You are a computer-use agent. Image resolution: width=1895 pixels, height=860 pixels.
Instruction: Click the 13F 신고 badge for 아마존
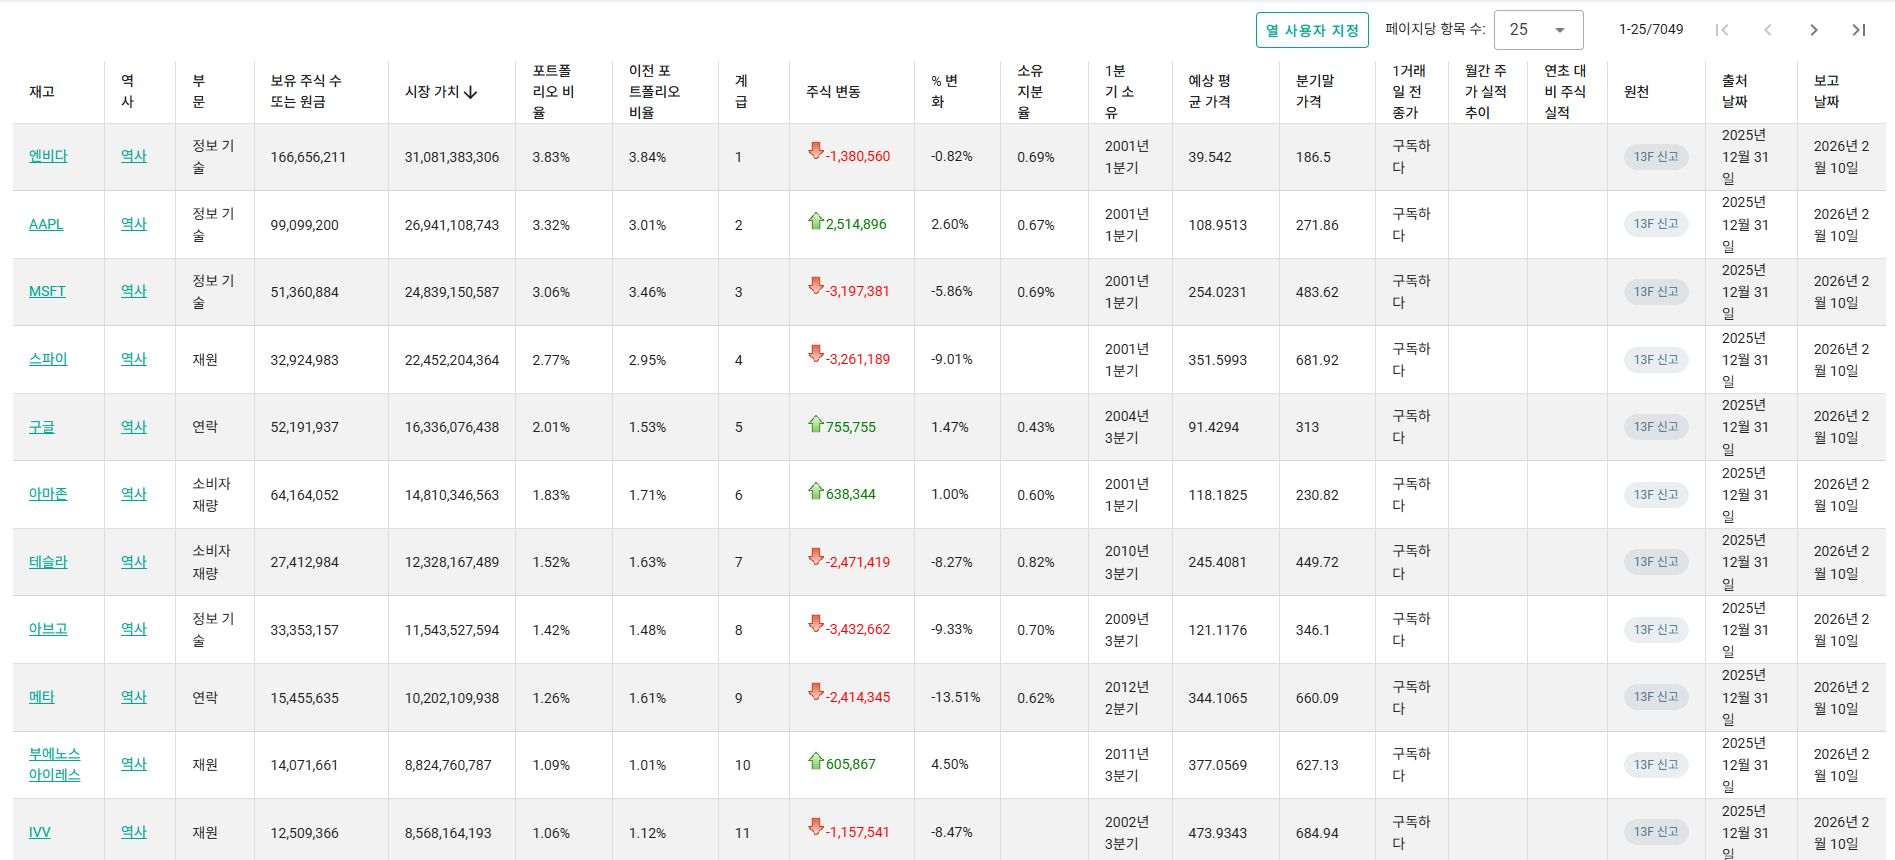coord(1655,495)
